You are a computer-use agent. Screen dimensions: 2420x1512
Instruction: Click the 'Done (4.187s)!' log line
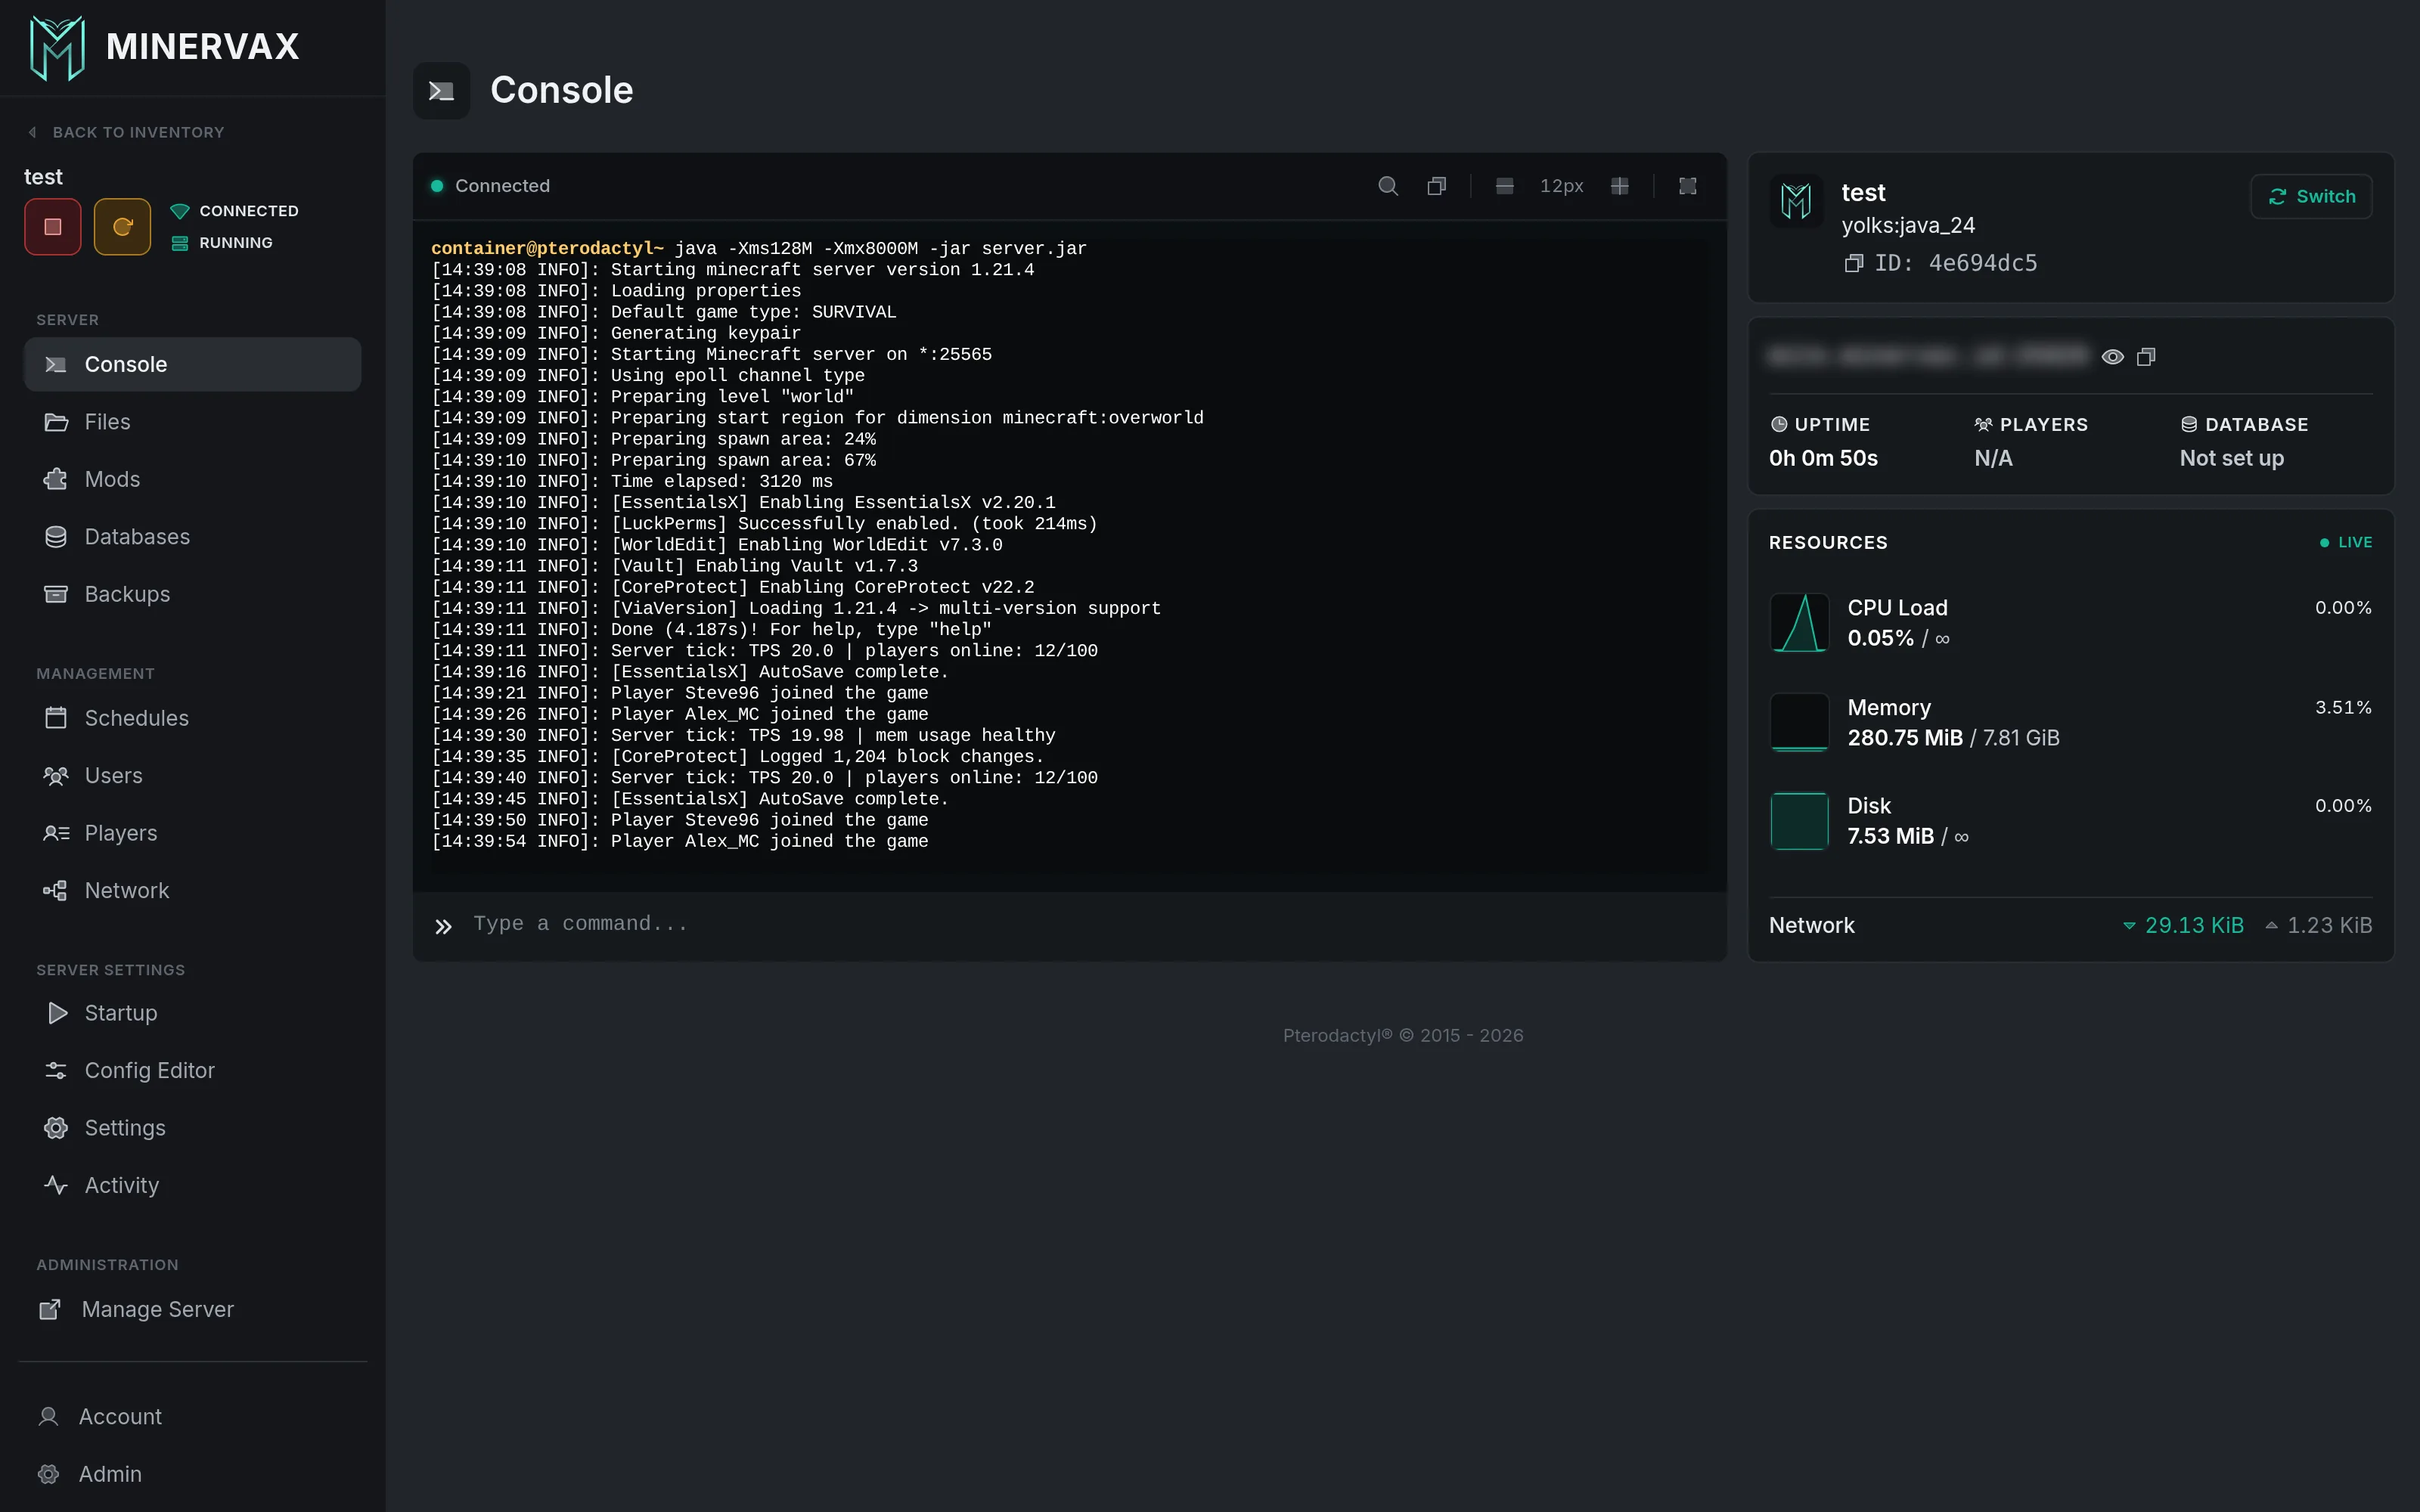[x=711, y=630]
